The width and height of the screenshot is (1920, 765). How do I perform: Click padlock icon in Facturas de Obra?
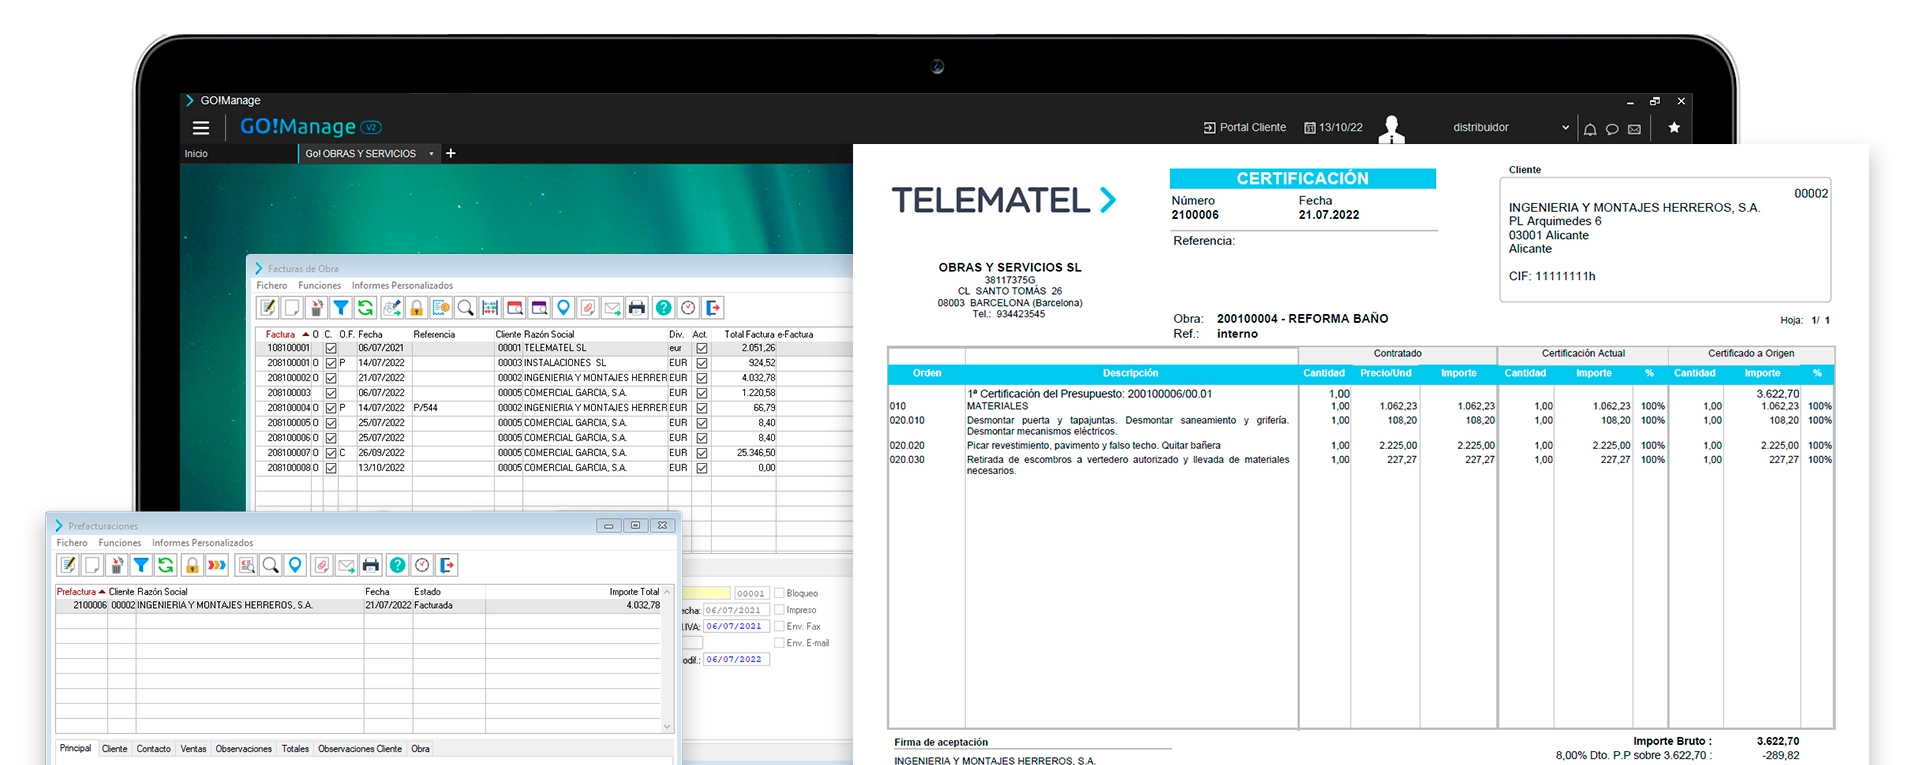coord(417,308)
